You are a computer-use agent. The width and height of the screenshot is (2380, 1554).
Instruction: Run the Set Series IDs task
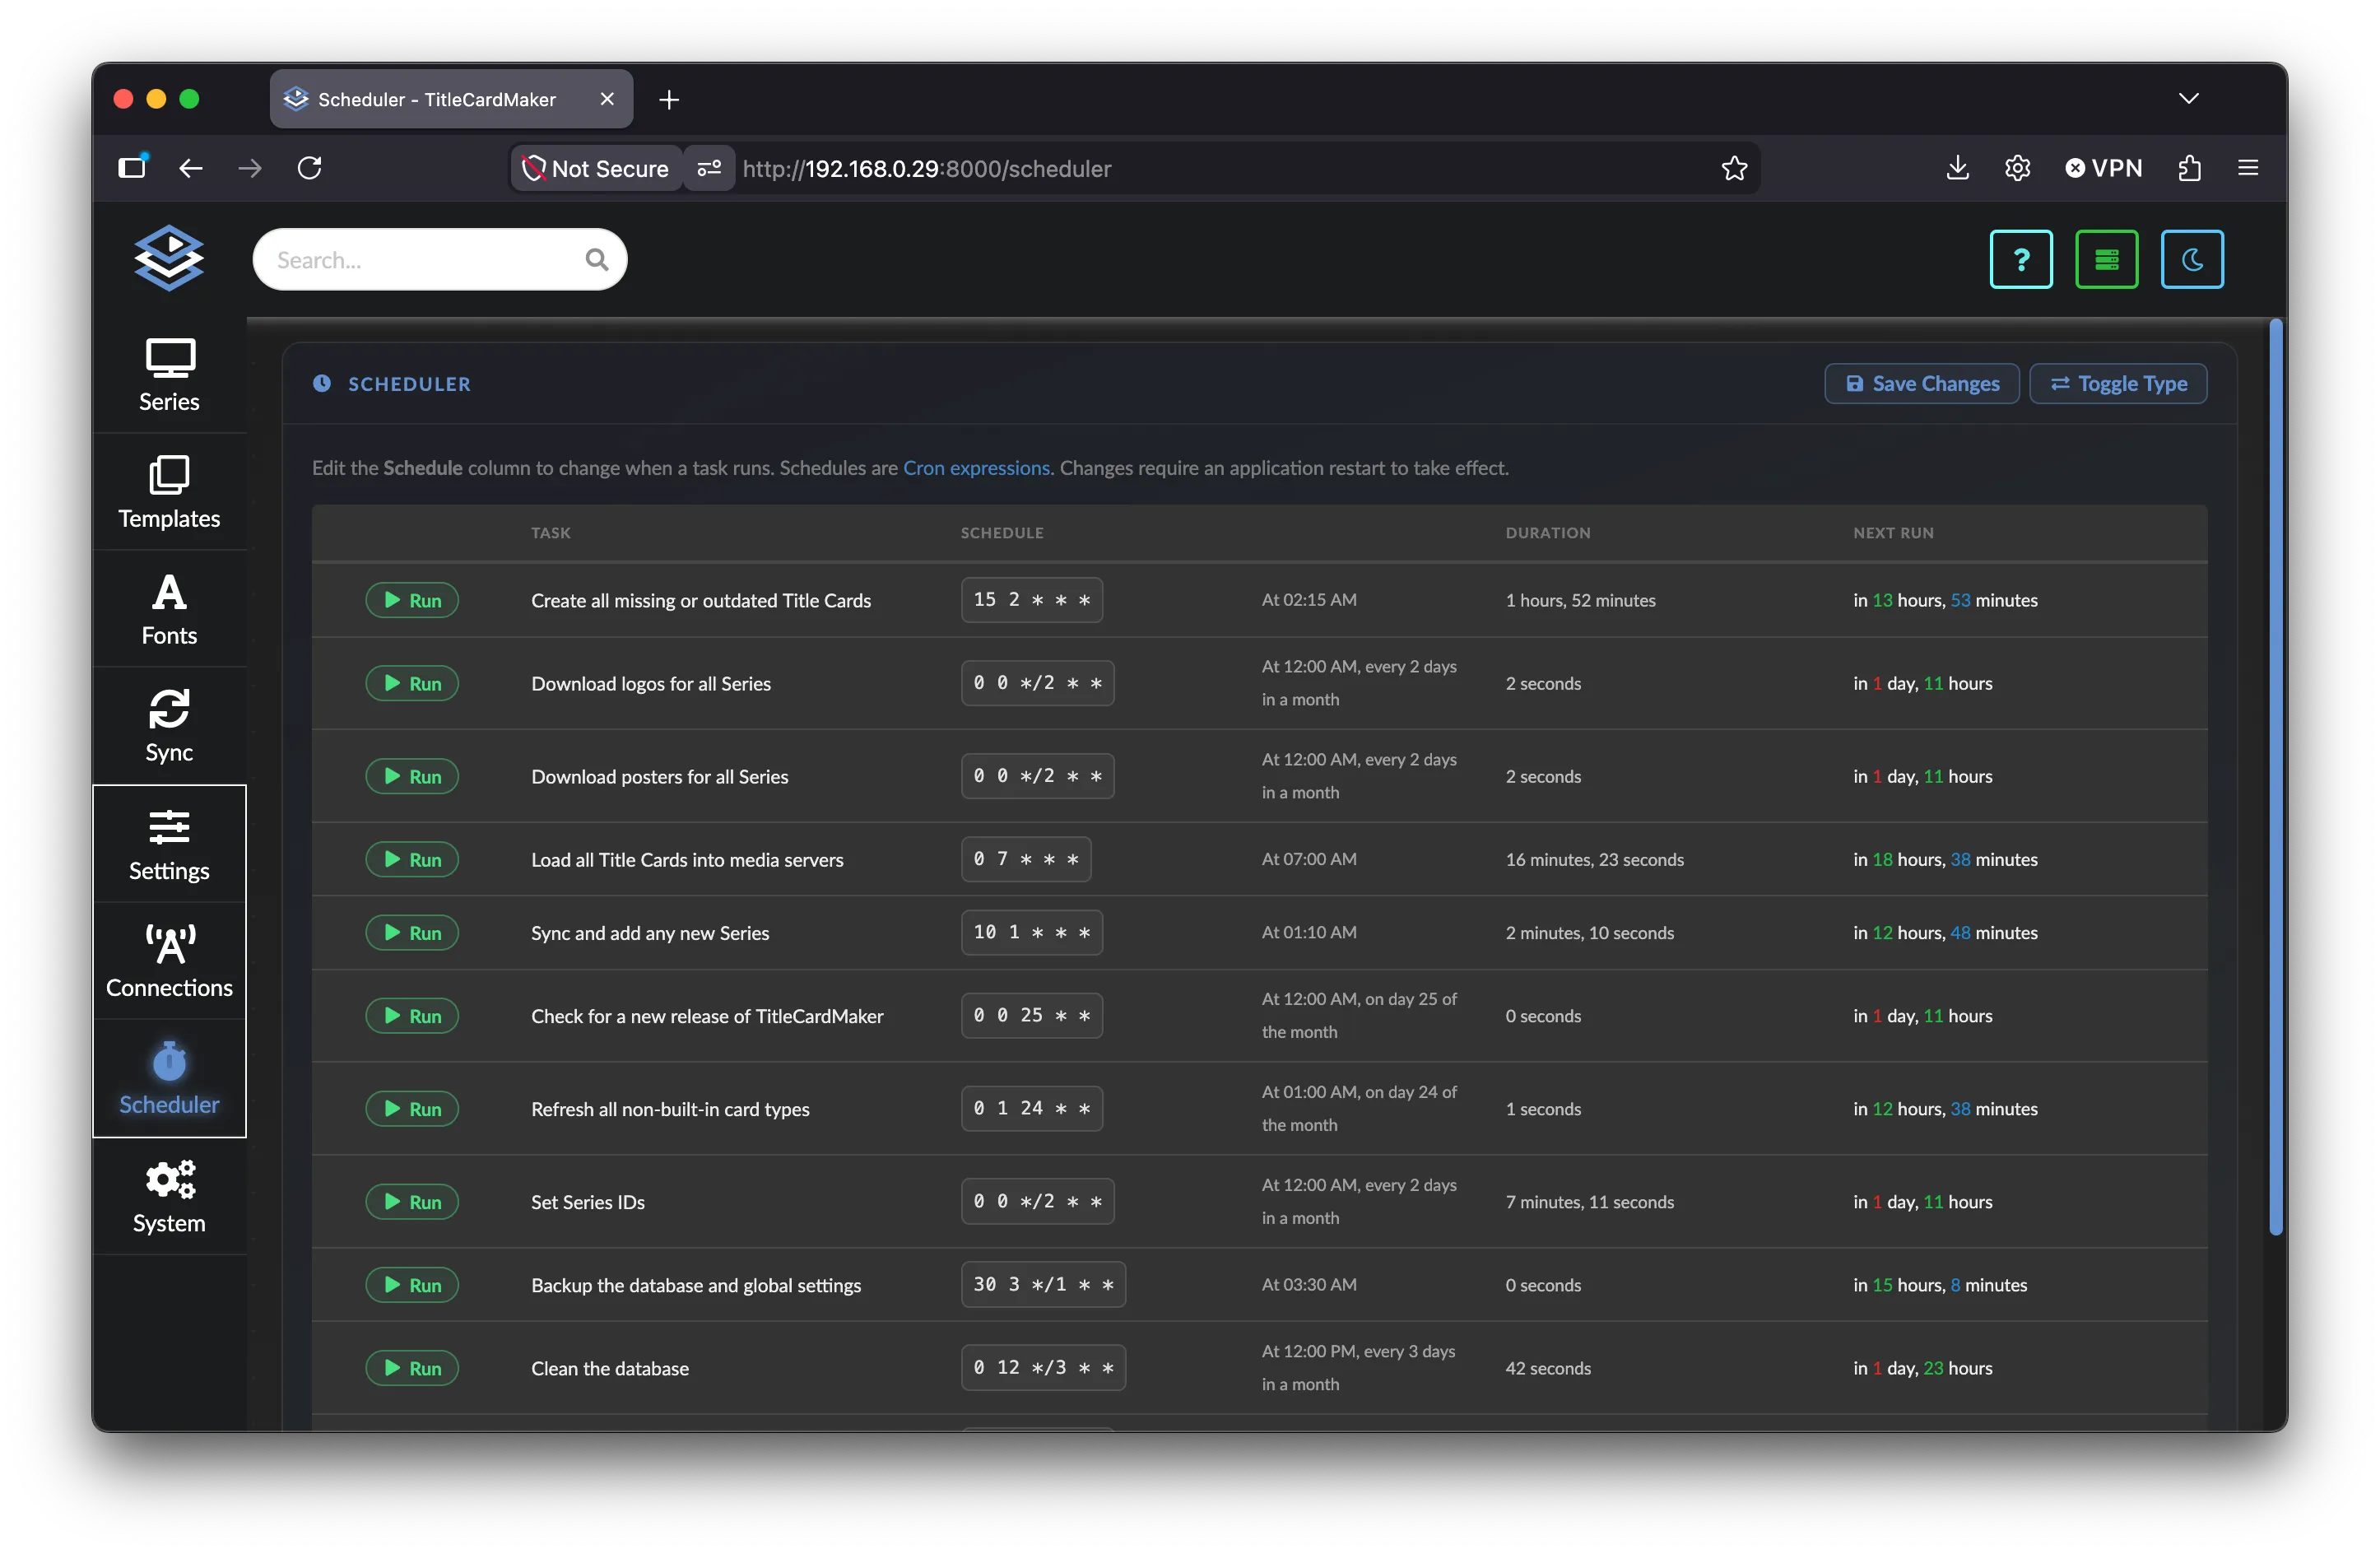tap(412, 1202)
